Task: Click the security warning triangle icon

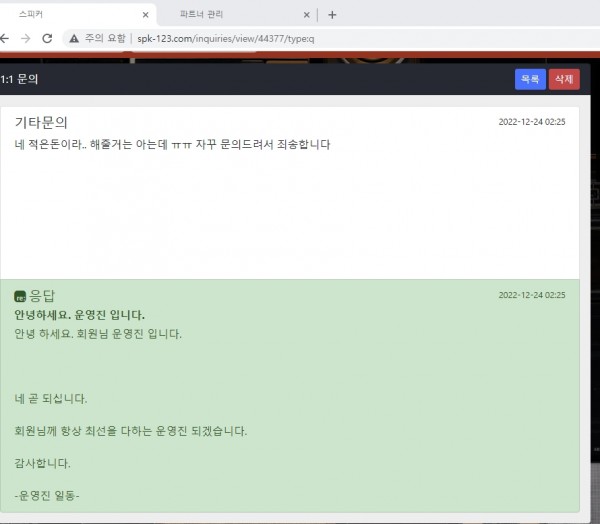Action: click(x=73, y=38)
